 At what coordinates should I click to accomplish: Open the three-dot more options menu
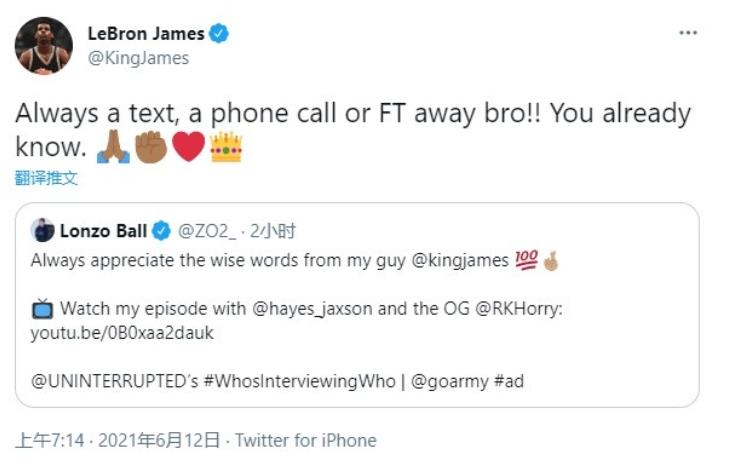(688, 32)
